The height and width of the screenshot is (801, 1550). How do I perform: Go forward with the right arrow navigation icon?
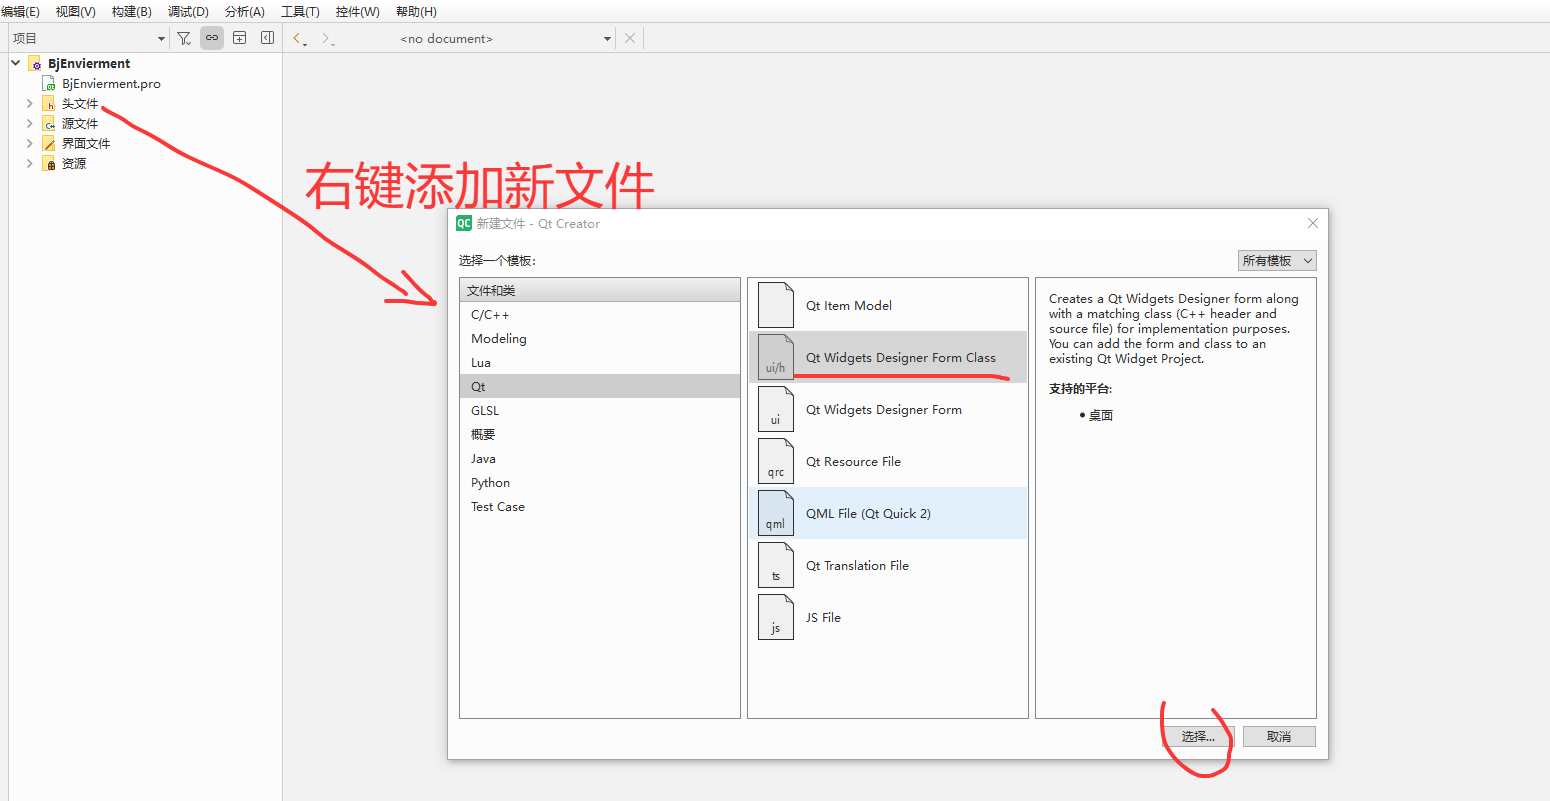[328, 38]
